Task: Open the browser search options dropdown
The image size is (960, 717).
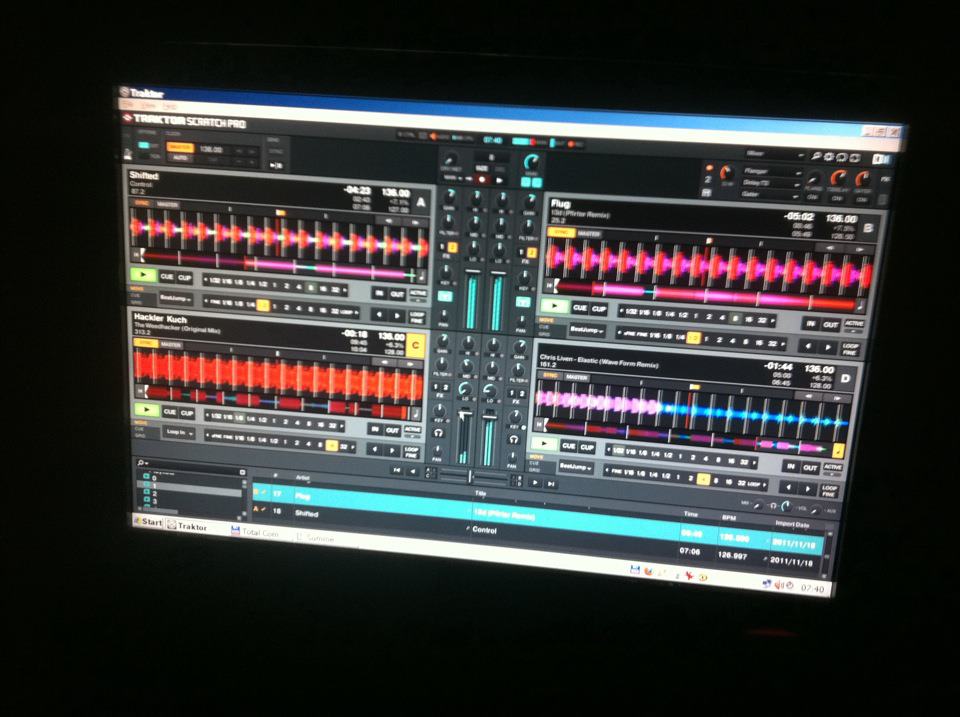Action: point(142,463)
